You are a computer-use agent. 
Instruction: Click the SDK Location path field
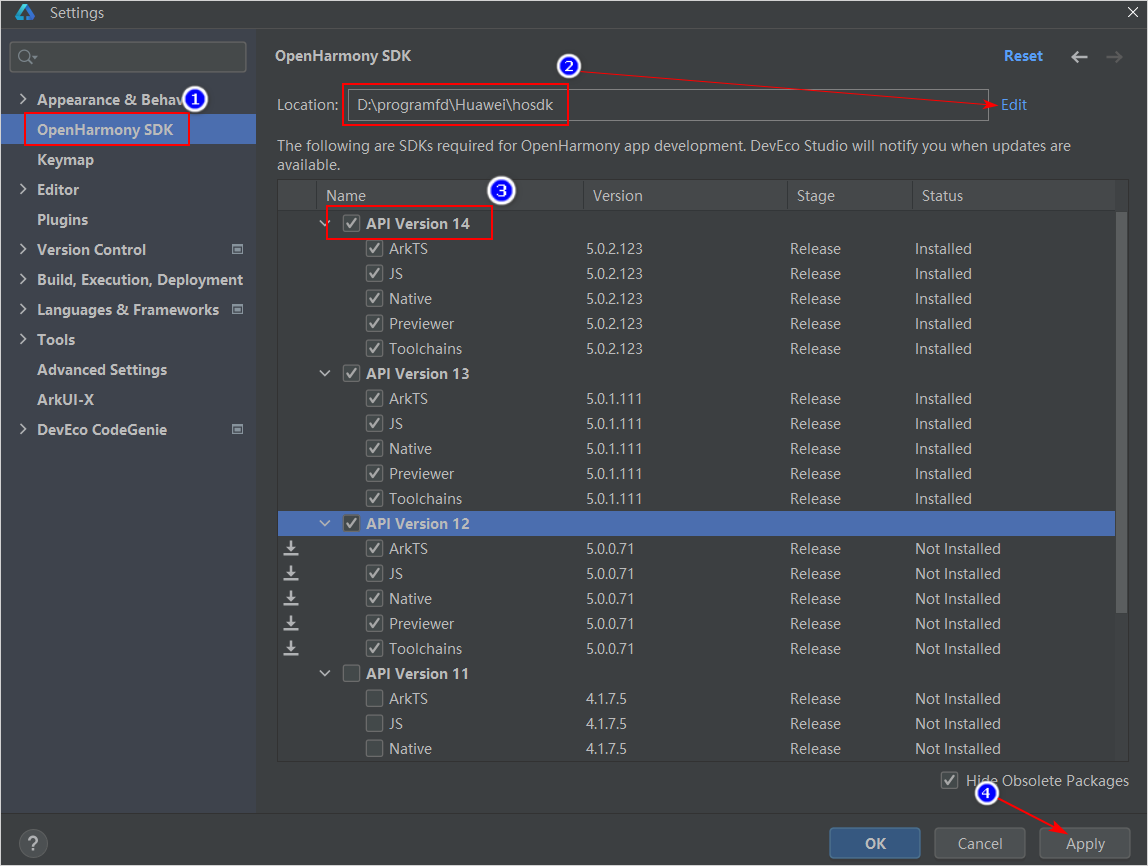tap(667, 105)
